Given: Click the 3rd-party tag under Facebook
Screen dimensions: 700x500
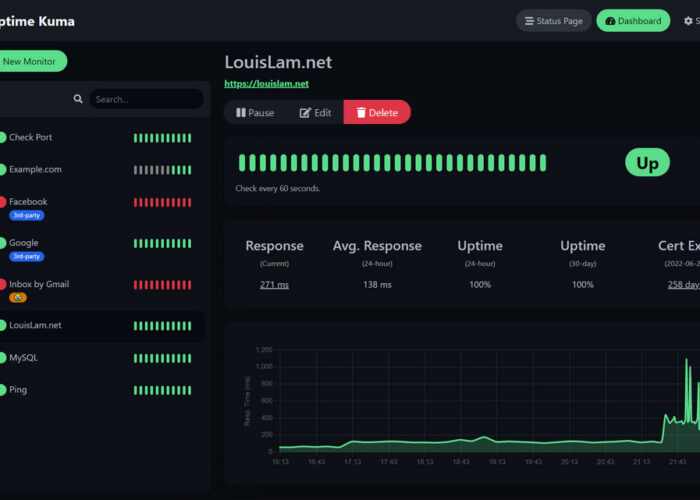Looking at the screenshot, I should (x=26, y=216).
